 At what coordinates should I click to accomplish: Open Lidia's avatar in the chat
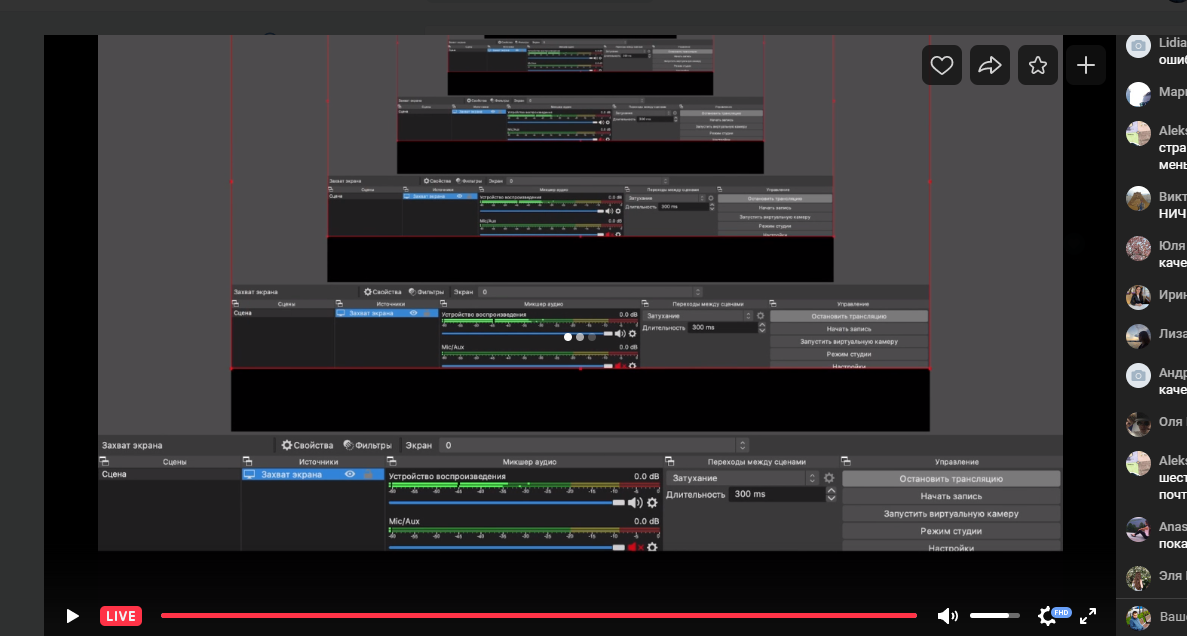coord(1138,45)
